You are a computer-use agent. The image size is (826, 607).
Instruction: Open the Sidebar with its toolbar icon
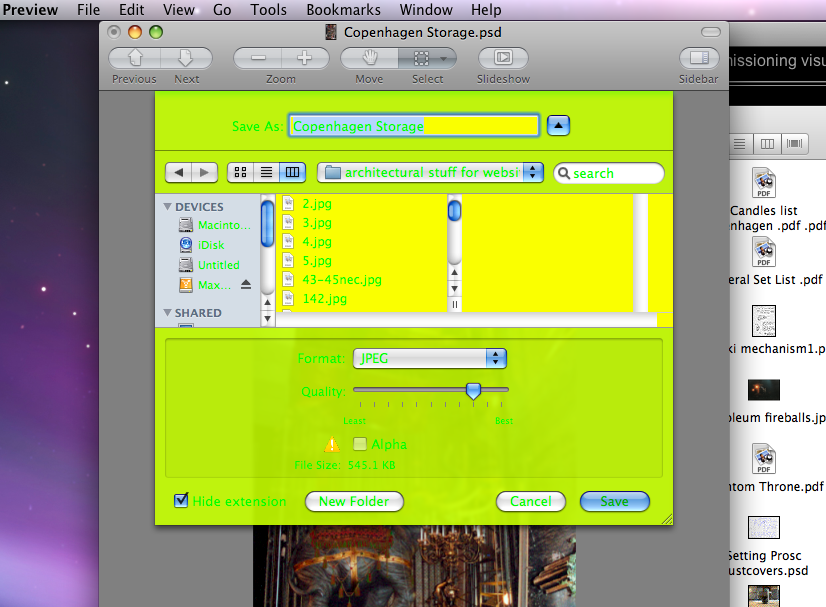point(698,57)
